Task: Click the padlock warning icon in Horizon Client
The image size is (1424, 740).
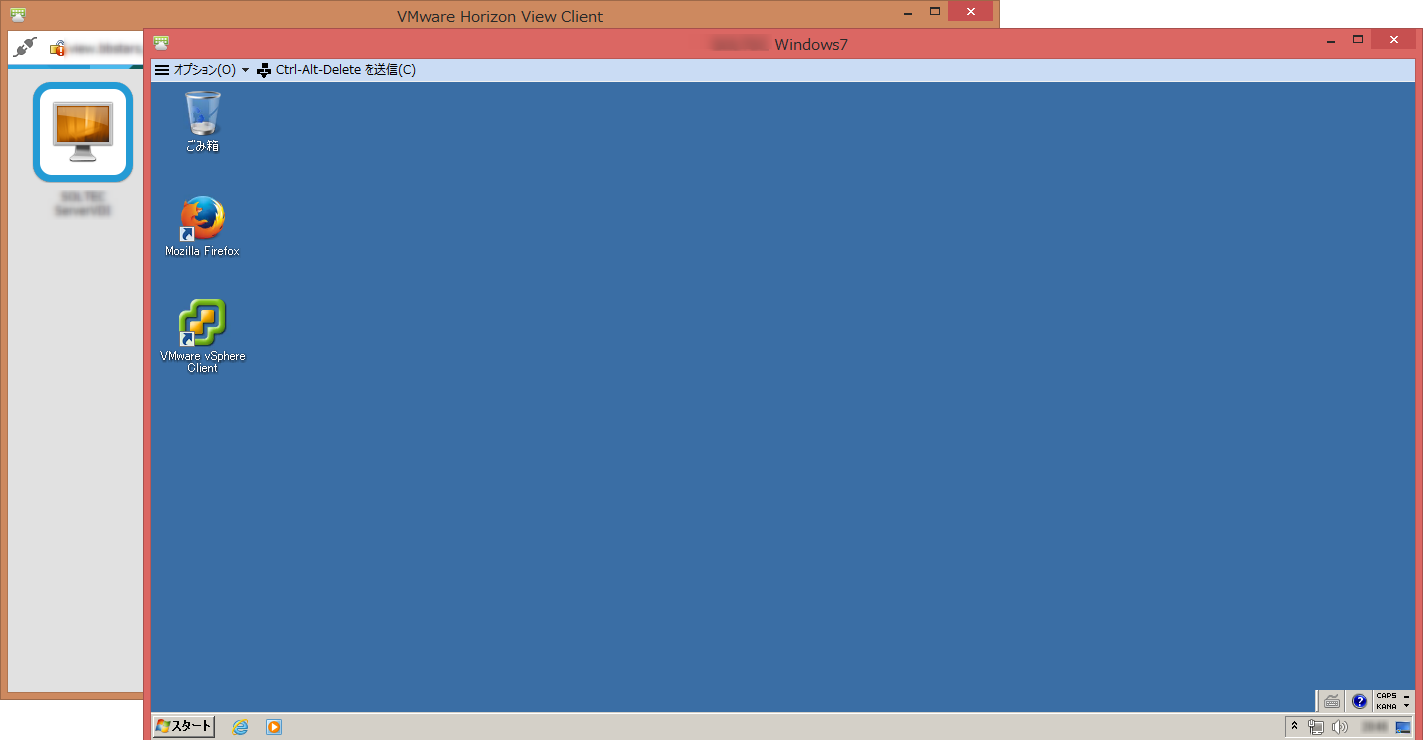Action: point(57,47)
